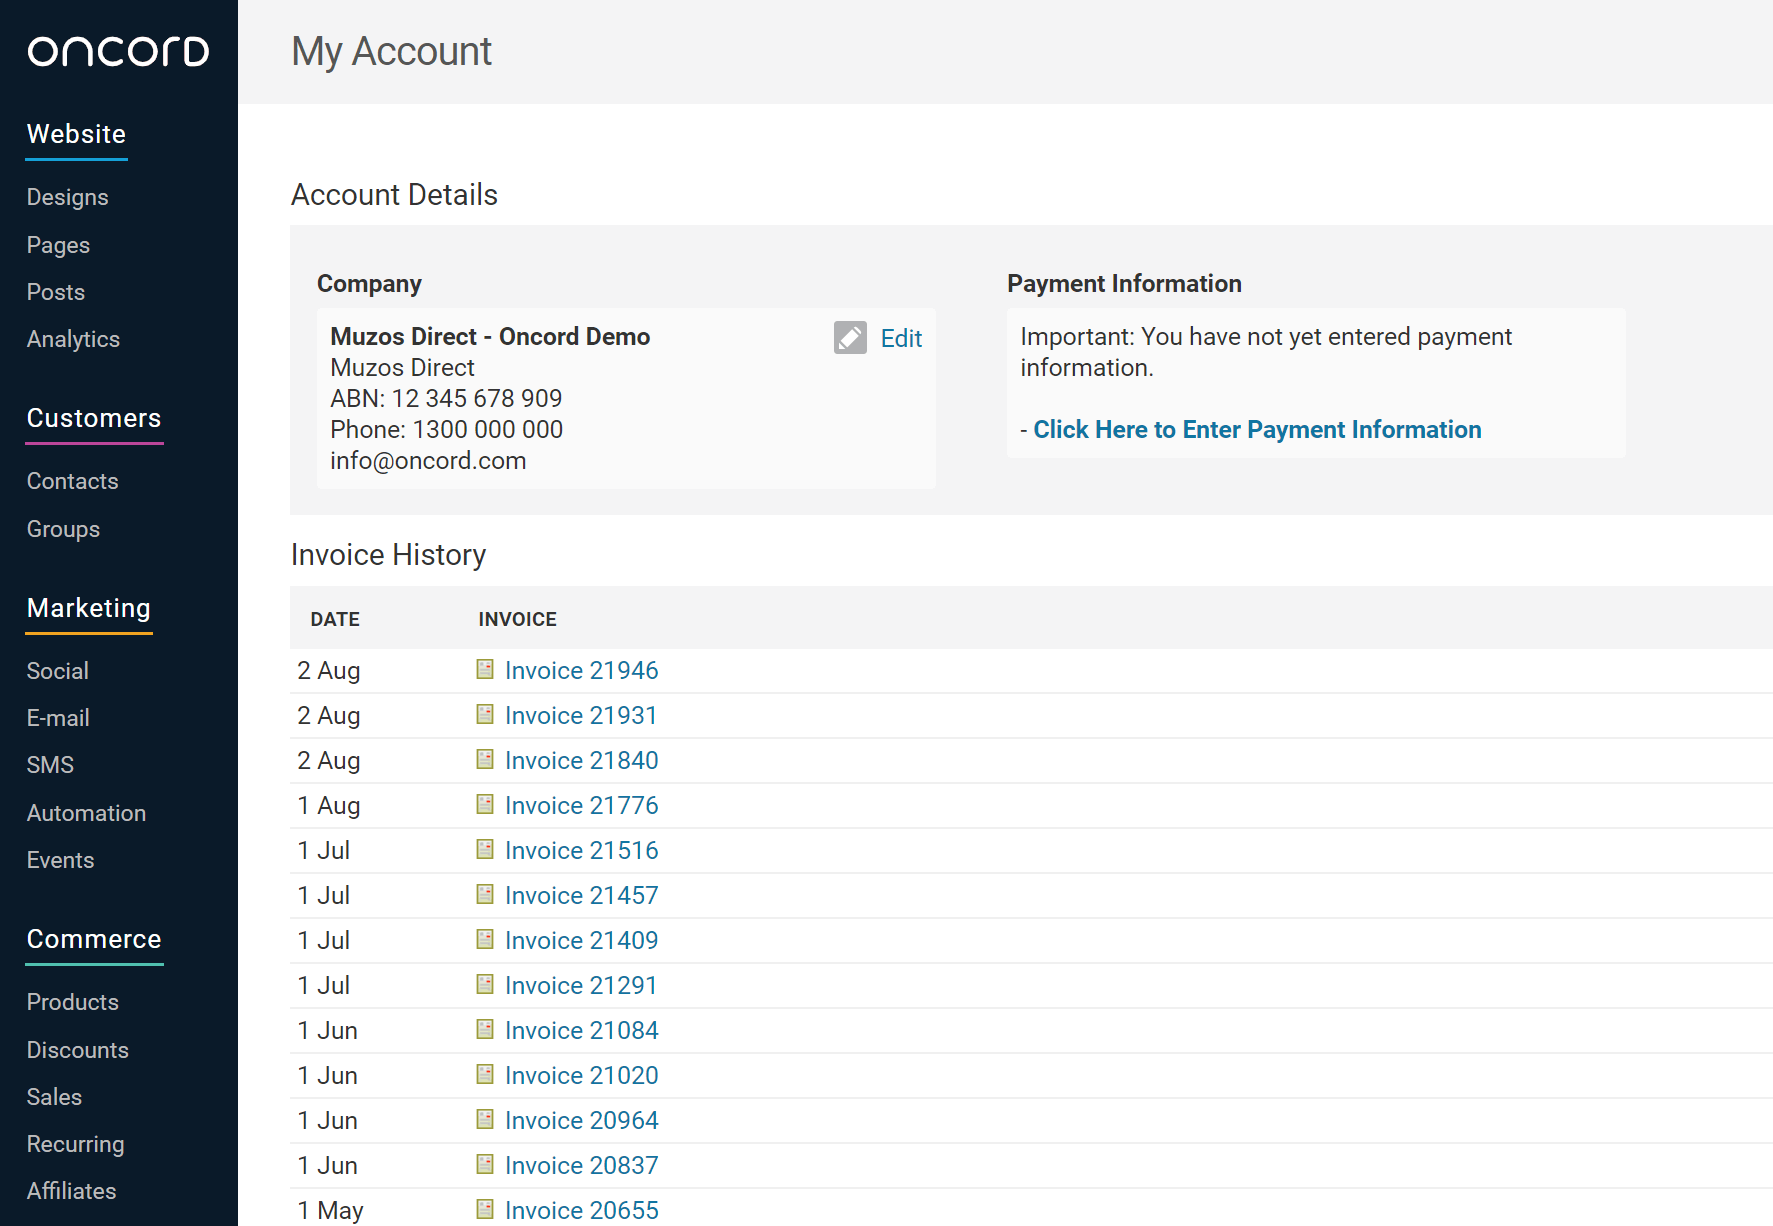The image size is (1773, 1226).
Task: Open Sales in the sidebar
Action: pos(54,1097)
